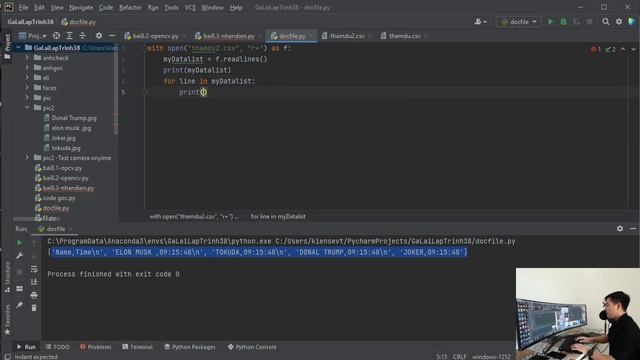
Task: Click breadcrumb 'for line in myDatalist'
Action: [x=278, y=216]
